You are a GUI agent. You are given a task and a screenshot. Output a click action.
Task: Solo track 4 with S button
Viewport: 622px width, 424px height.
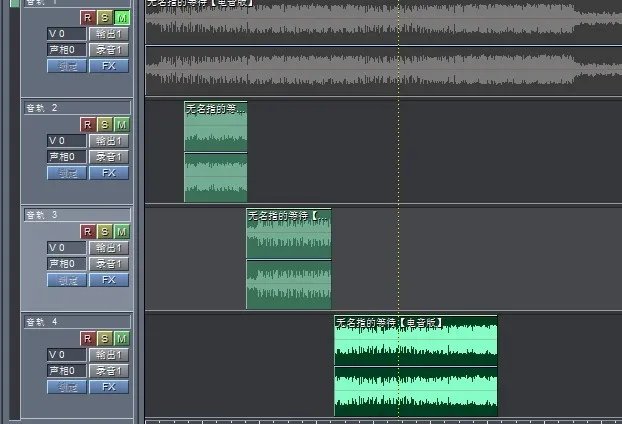(105, 338)
